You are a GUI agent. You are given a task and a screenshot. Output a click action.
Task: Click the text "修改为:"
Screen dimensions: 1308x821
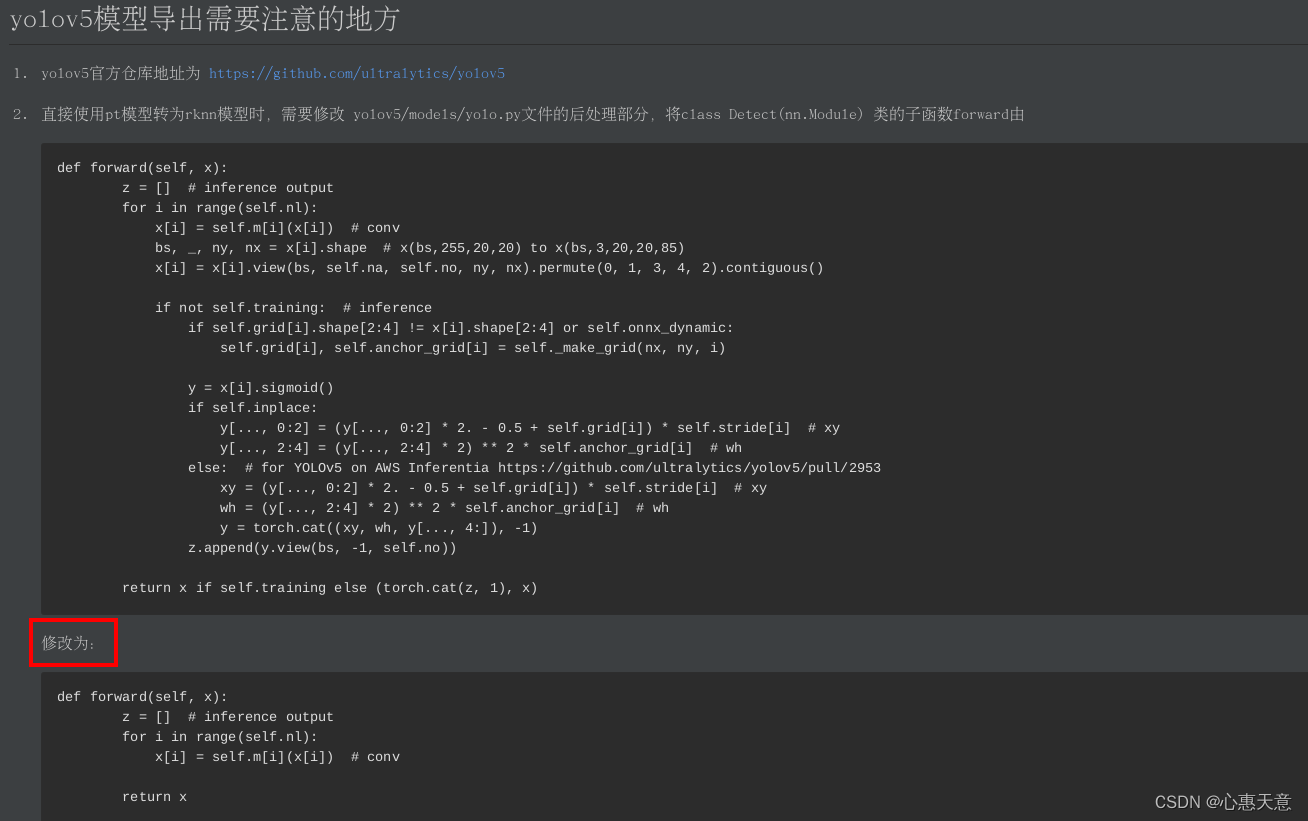(68, 643)
